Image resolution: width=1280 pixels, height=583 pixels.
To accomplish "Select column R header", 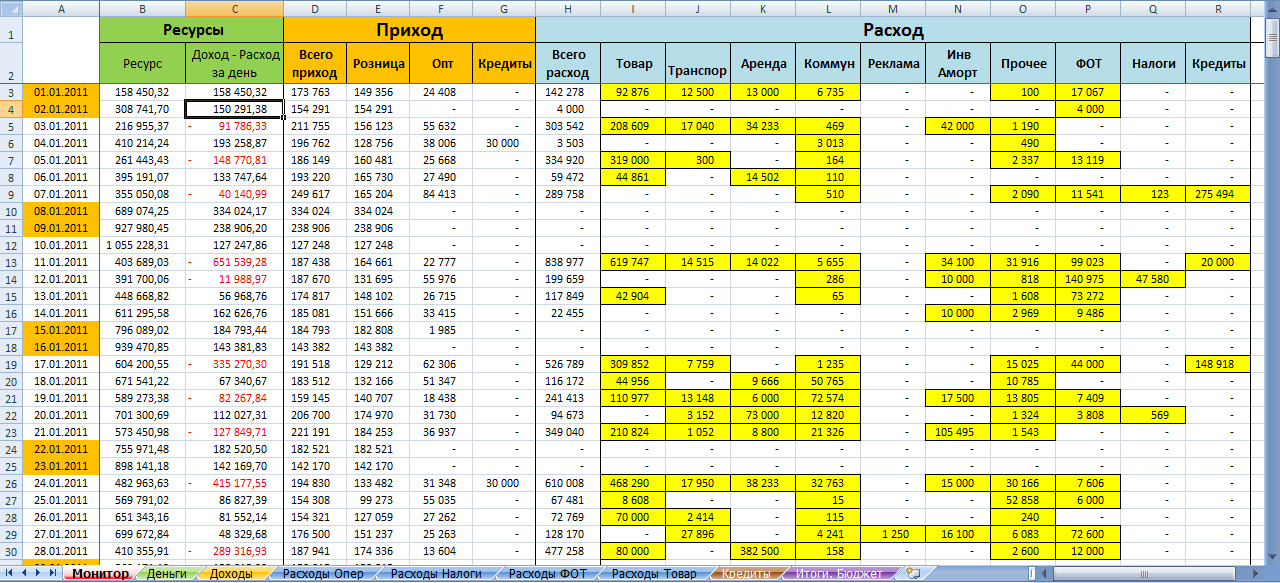I will click(1218, 8).
